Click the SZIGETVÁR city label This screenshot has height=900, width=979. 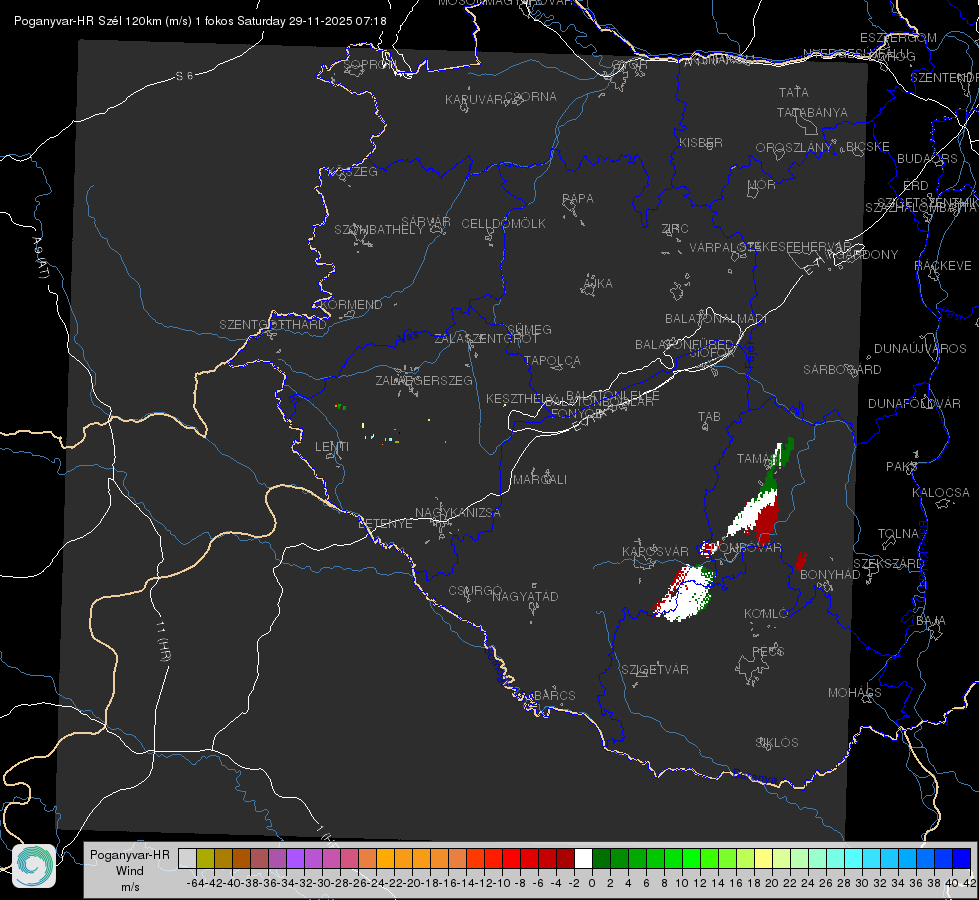click(x=655, y=670)
